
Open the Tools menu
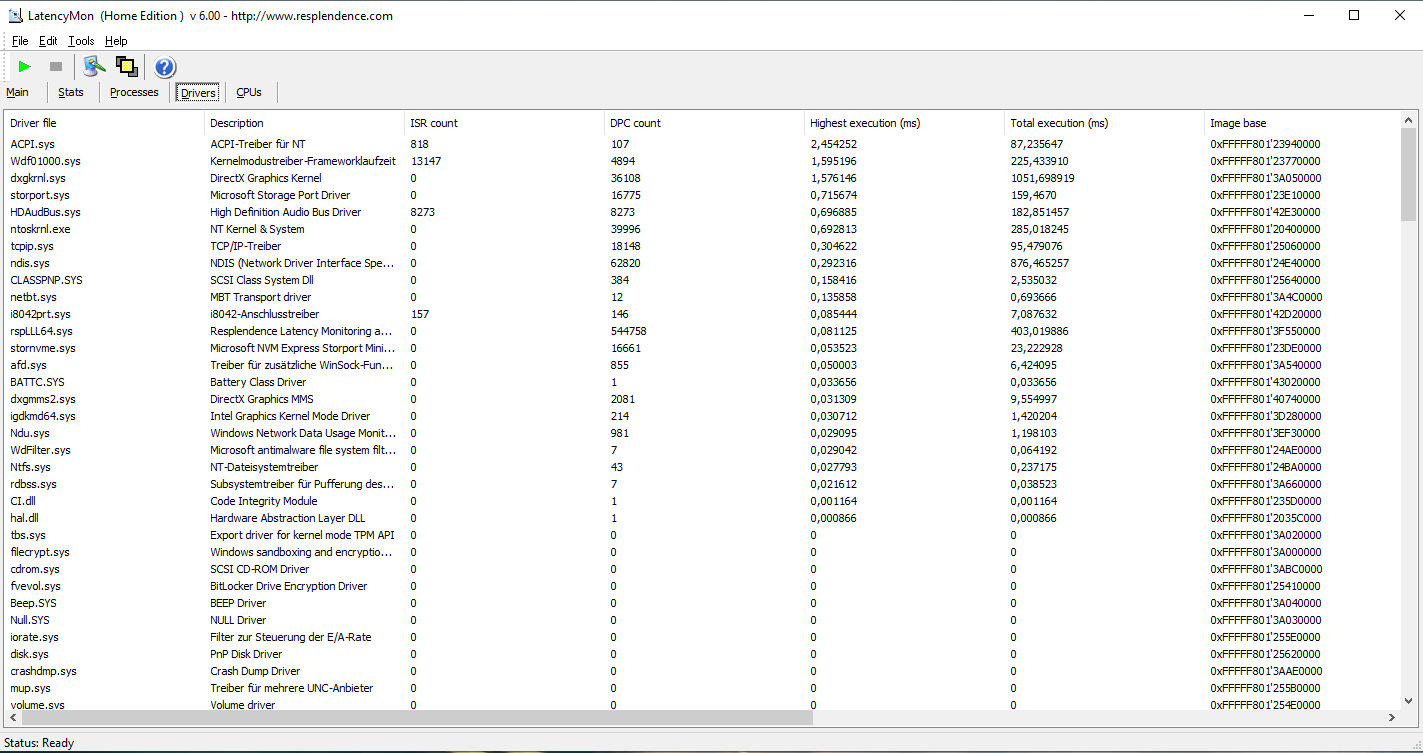pyautogui.click(x=81, y=41)
